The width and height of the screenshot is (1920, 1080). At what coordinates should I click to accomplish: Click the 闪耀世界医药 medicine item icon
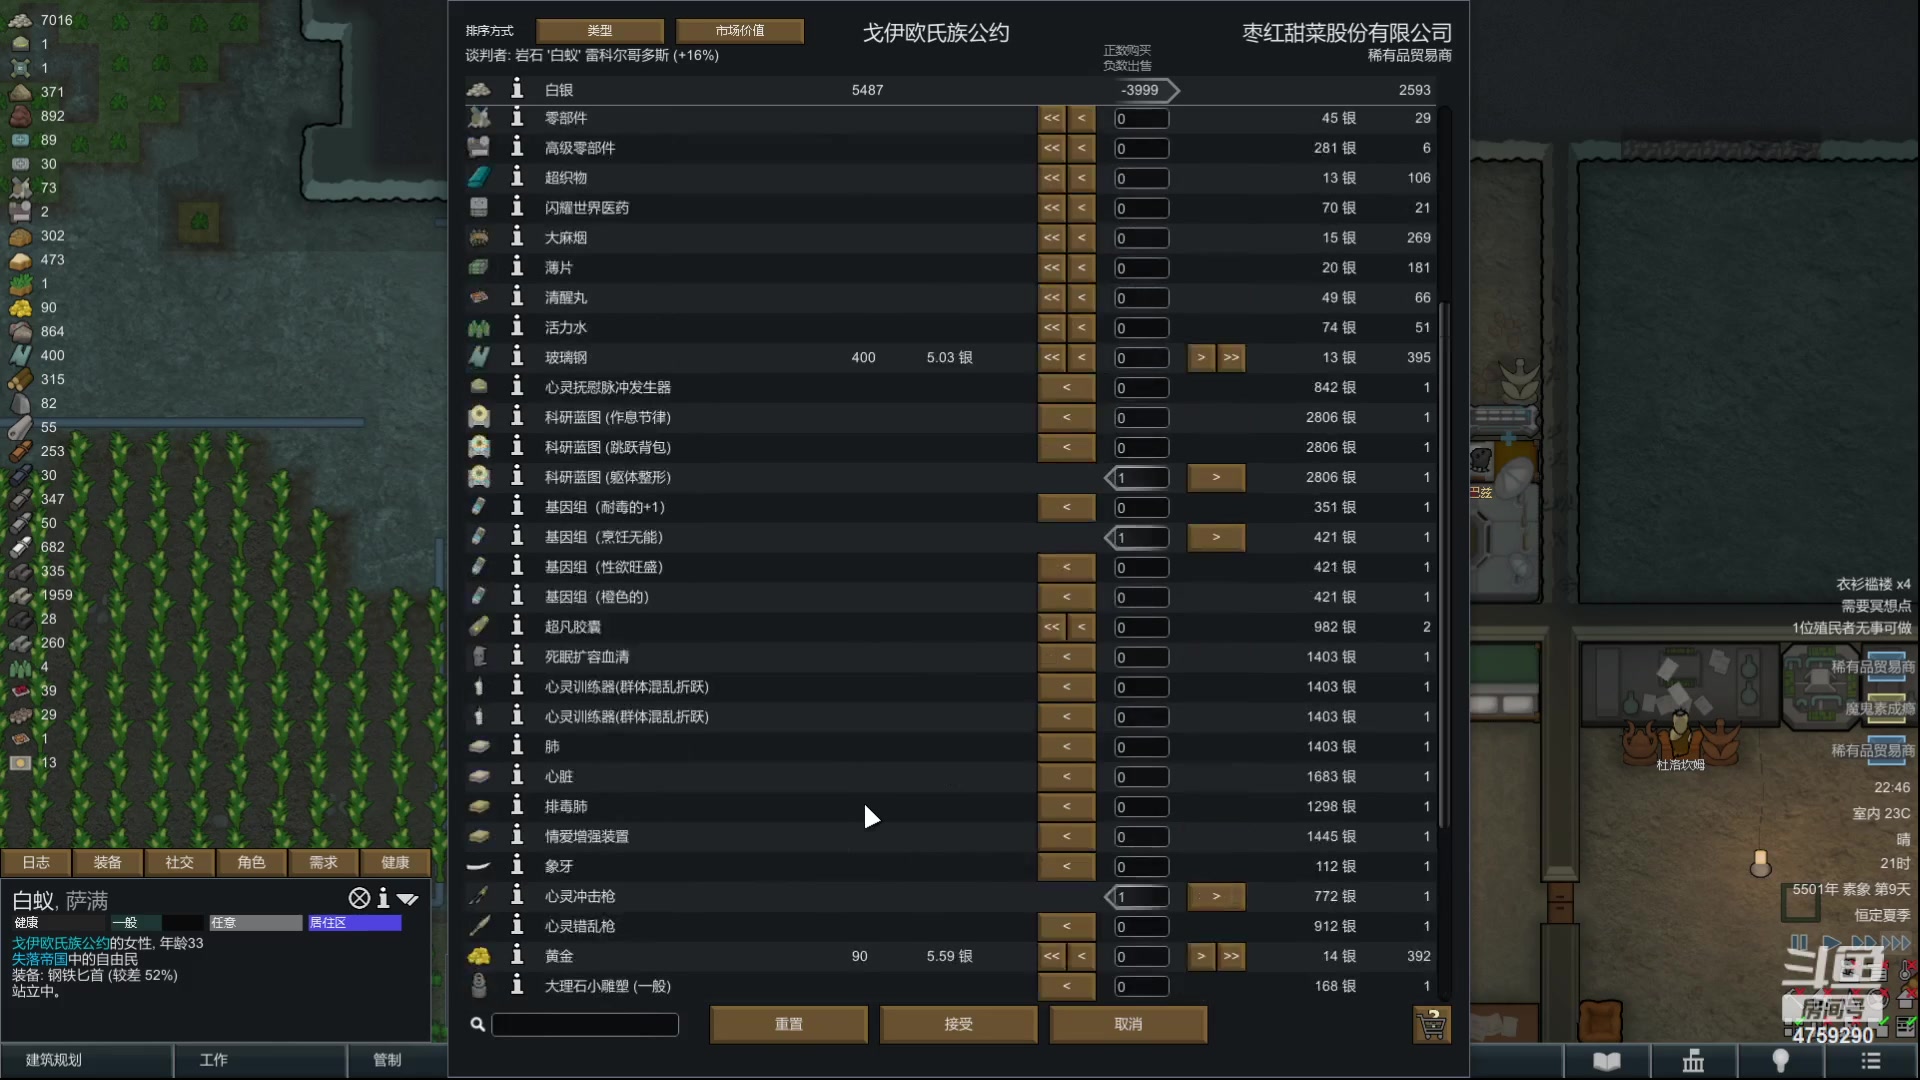(x=479, y=208)
